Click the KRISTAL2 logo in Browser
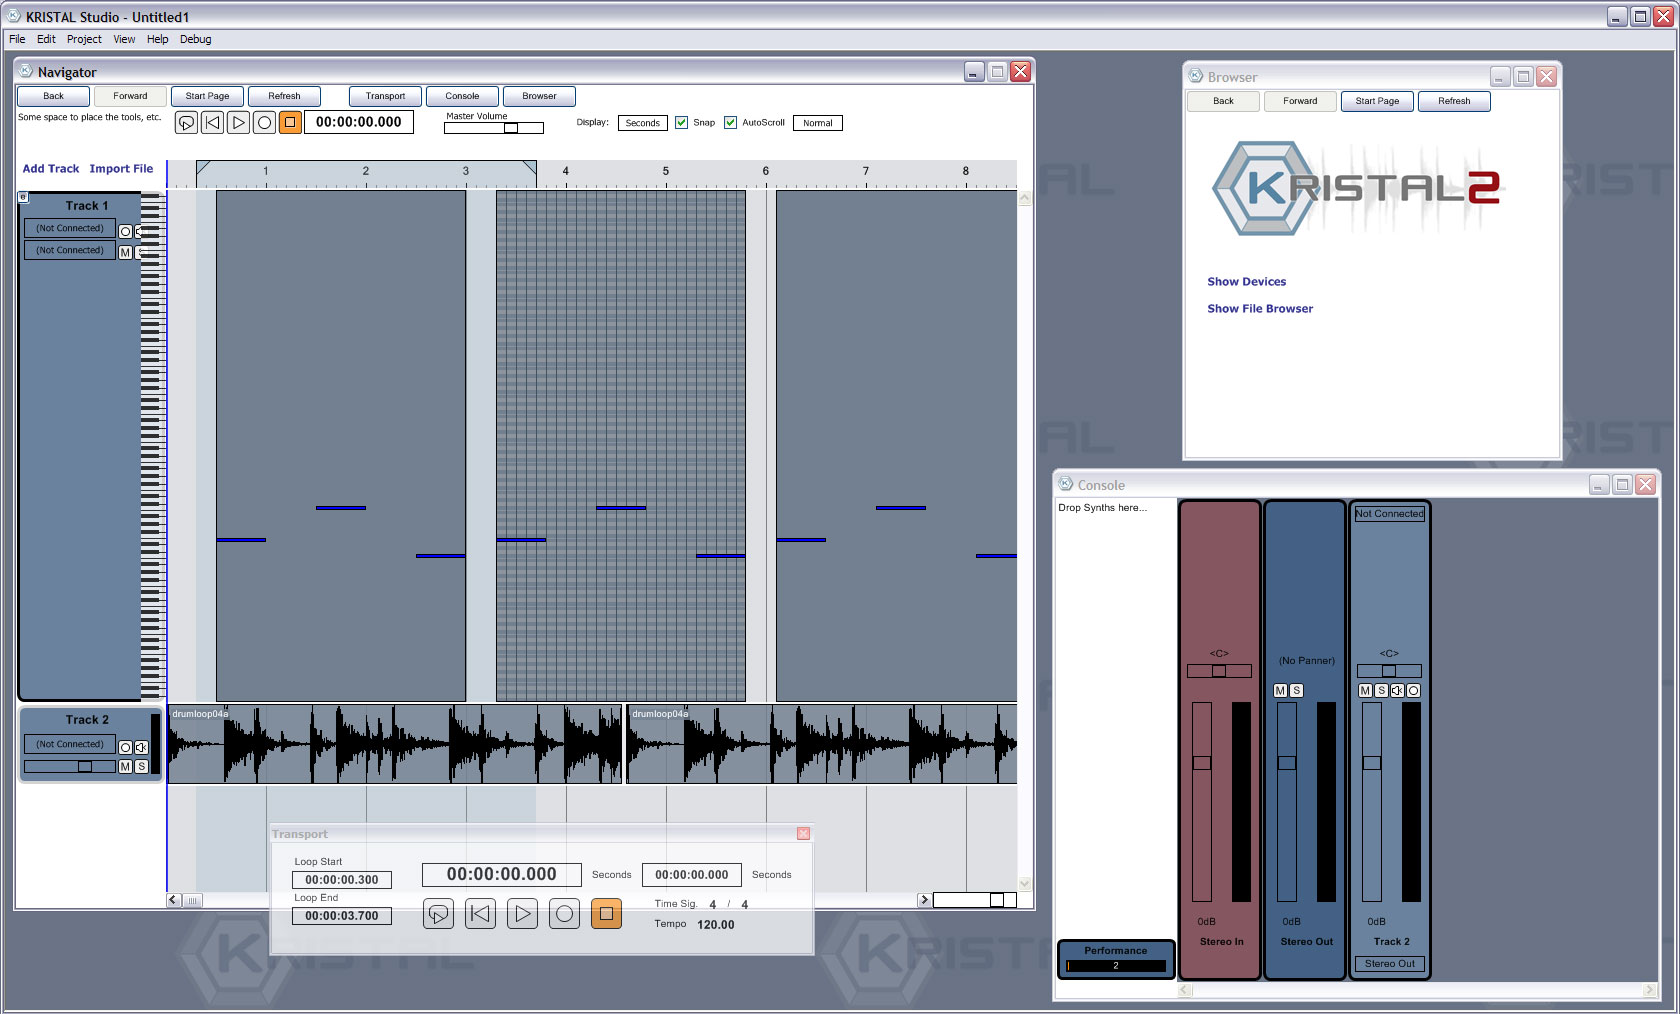The height and width of the screenshot is (1014, 1680). click(1357, 188)
